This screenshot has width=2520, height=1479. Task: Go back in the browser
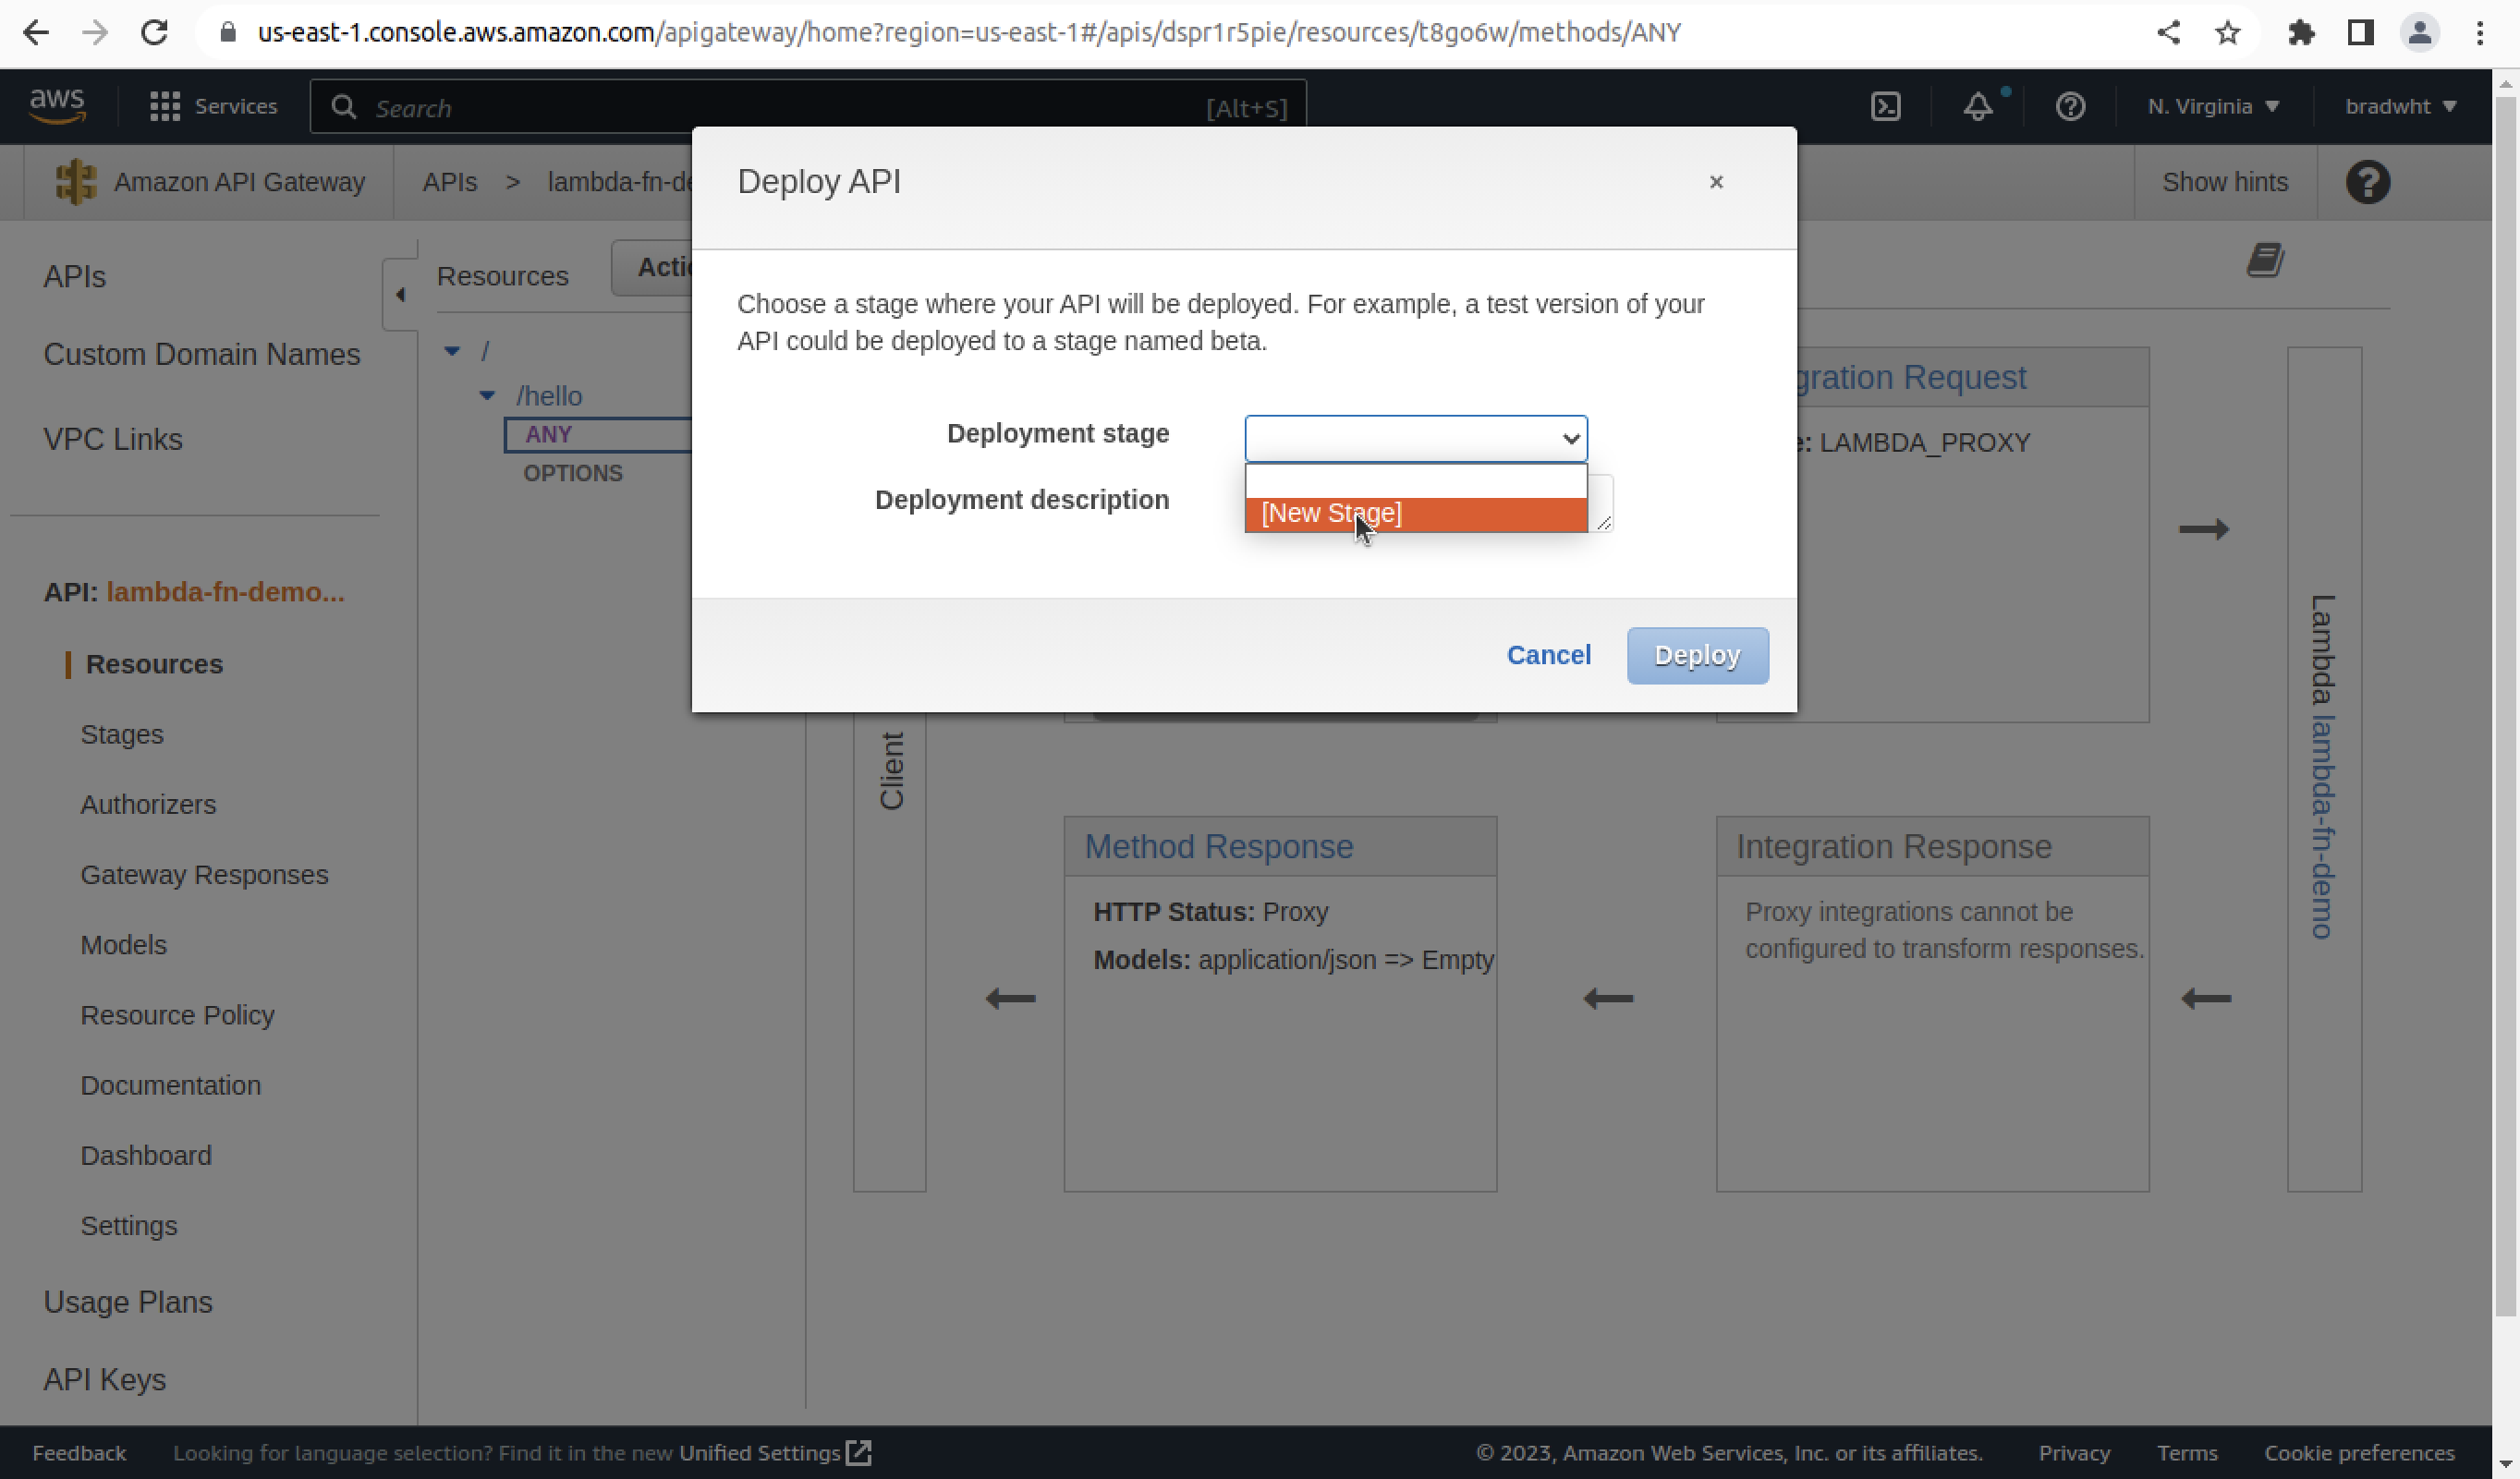click(35, 32)
